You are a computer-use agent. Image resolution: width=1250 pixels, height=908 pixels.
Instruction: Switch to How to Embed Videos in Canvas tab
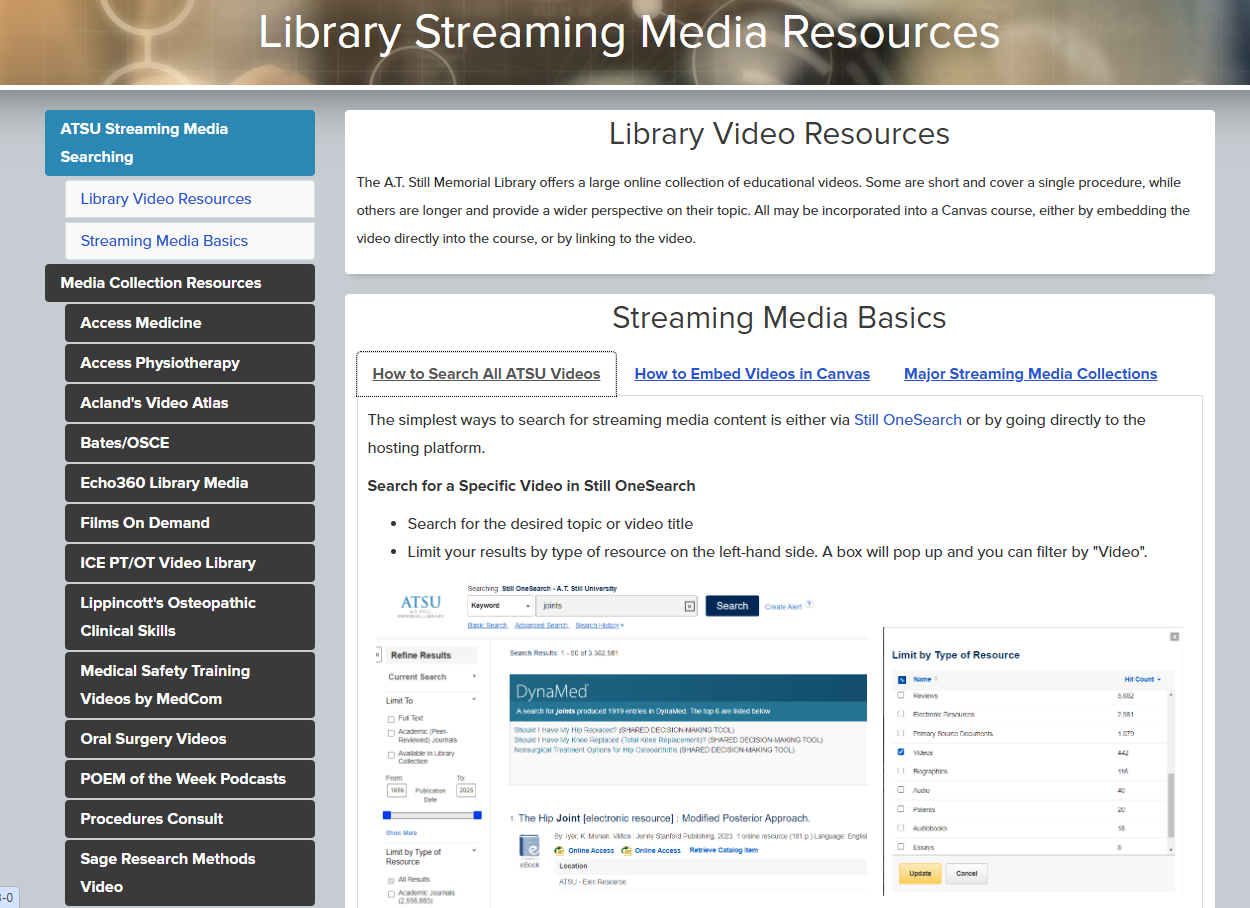(752, 374)
